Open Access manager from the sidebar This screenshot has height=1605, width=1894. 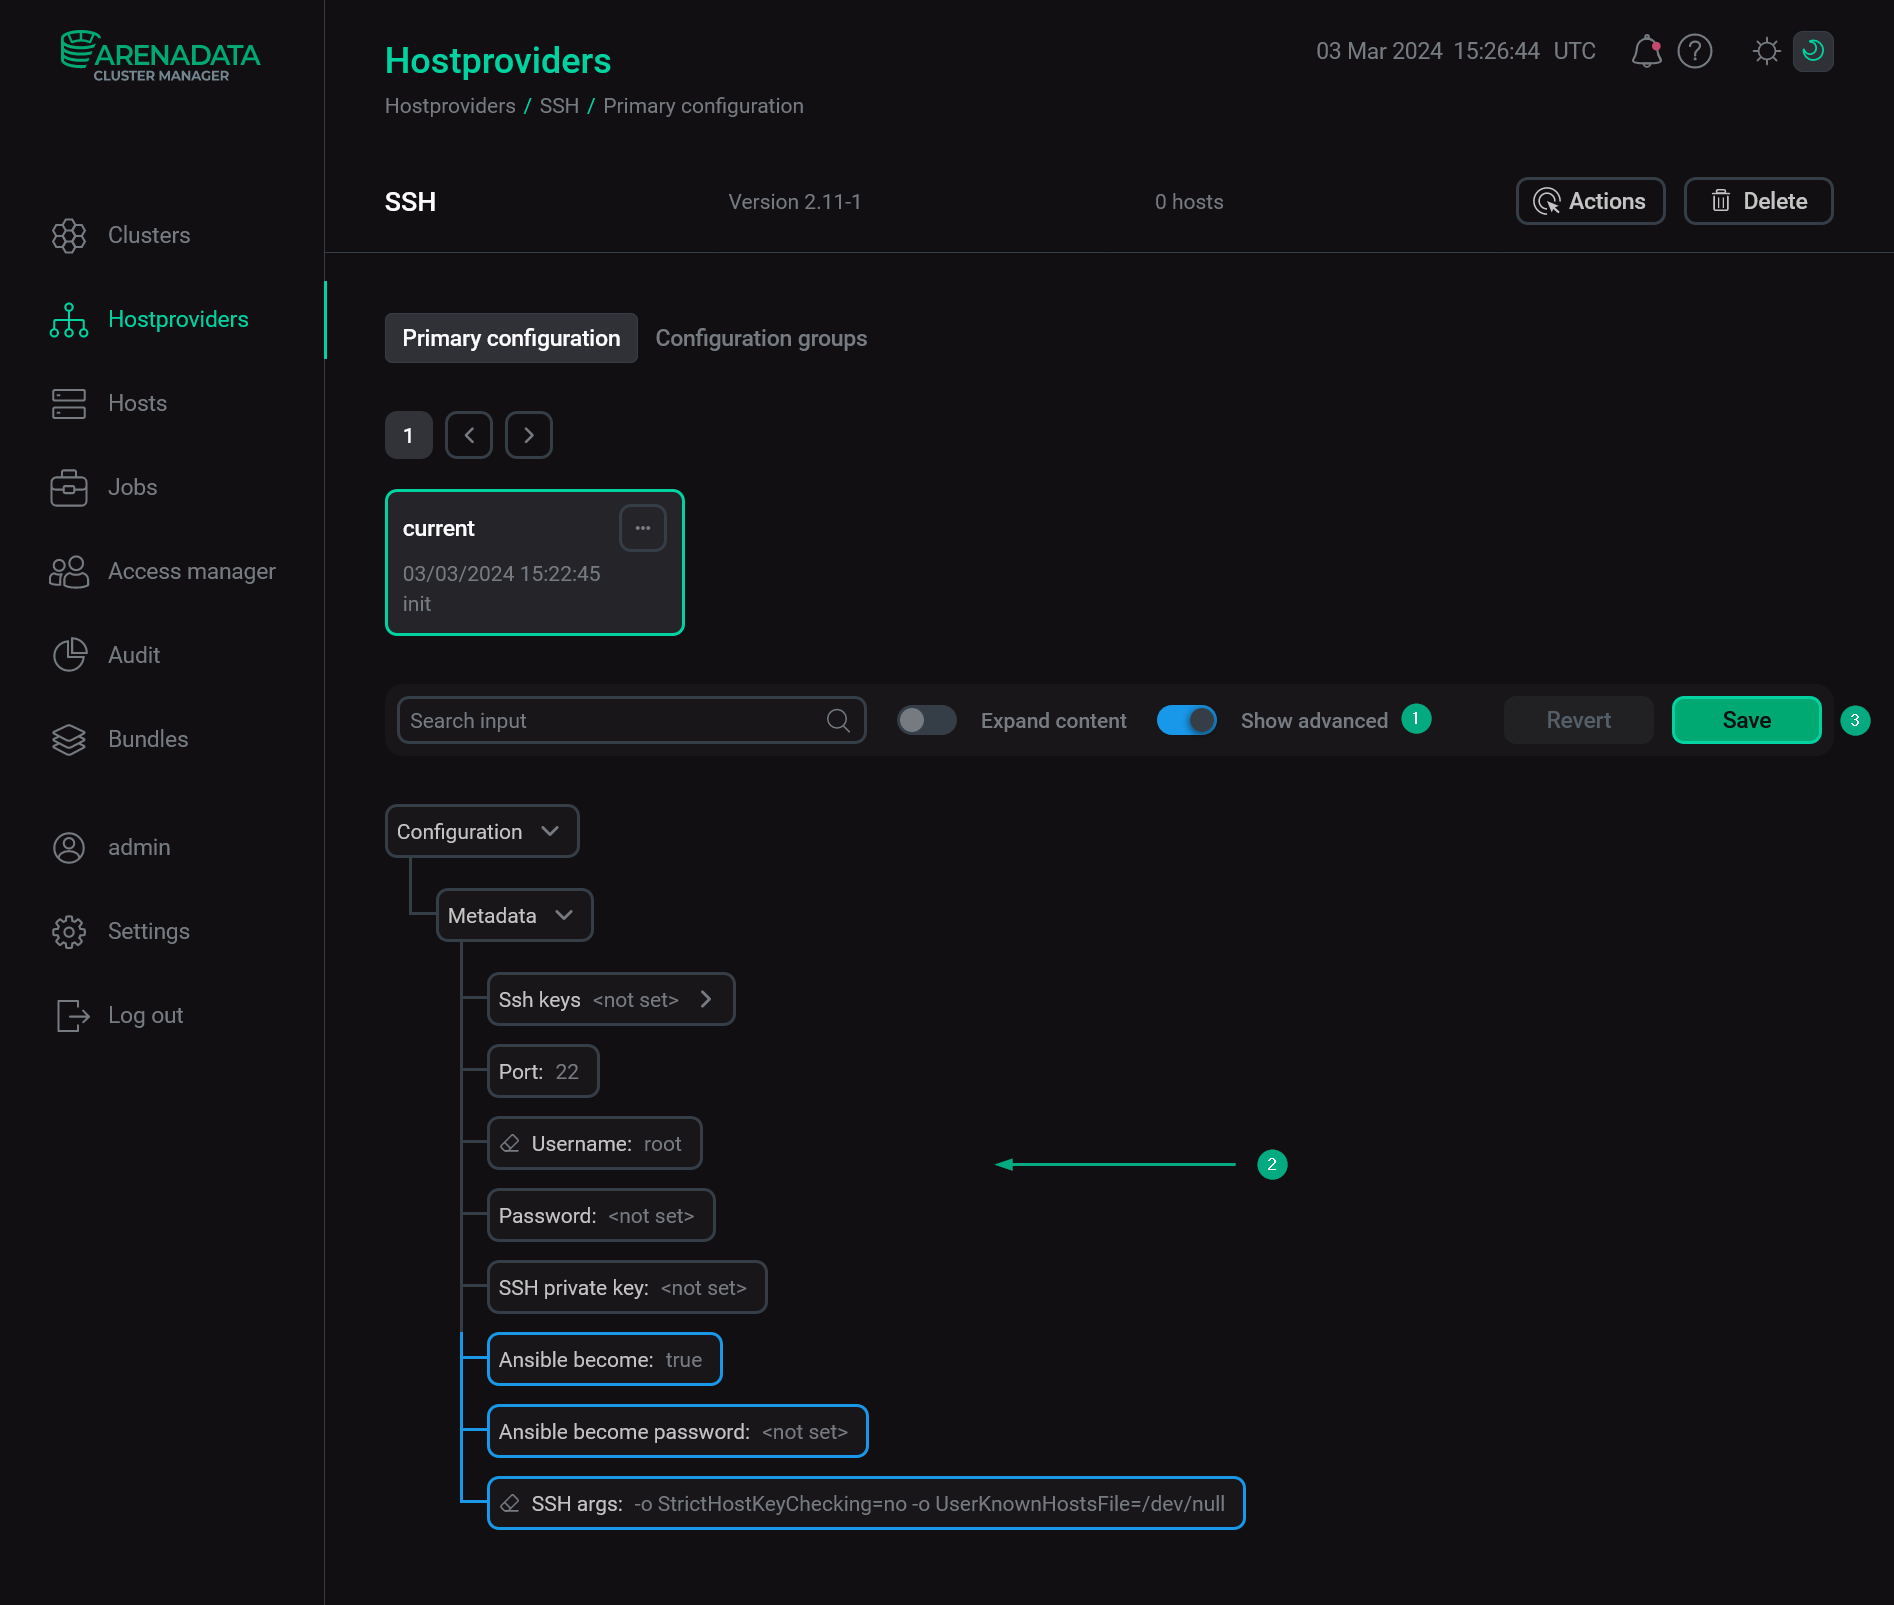(69, 571)
